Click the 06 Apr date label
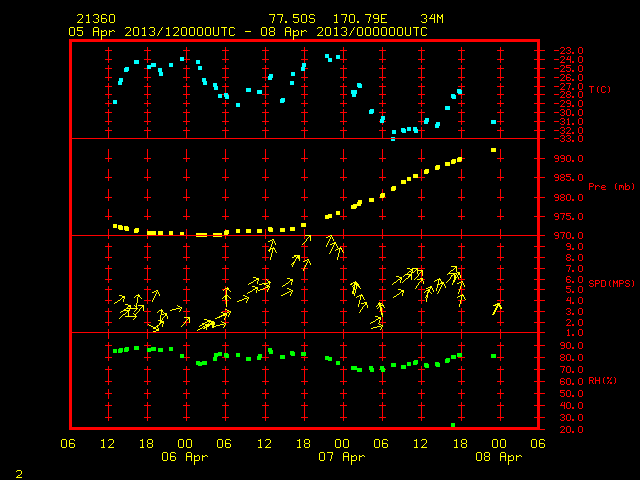Viewport: 640px width, 480px height. coord(185,457)
